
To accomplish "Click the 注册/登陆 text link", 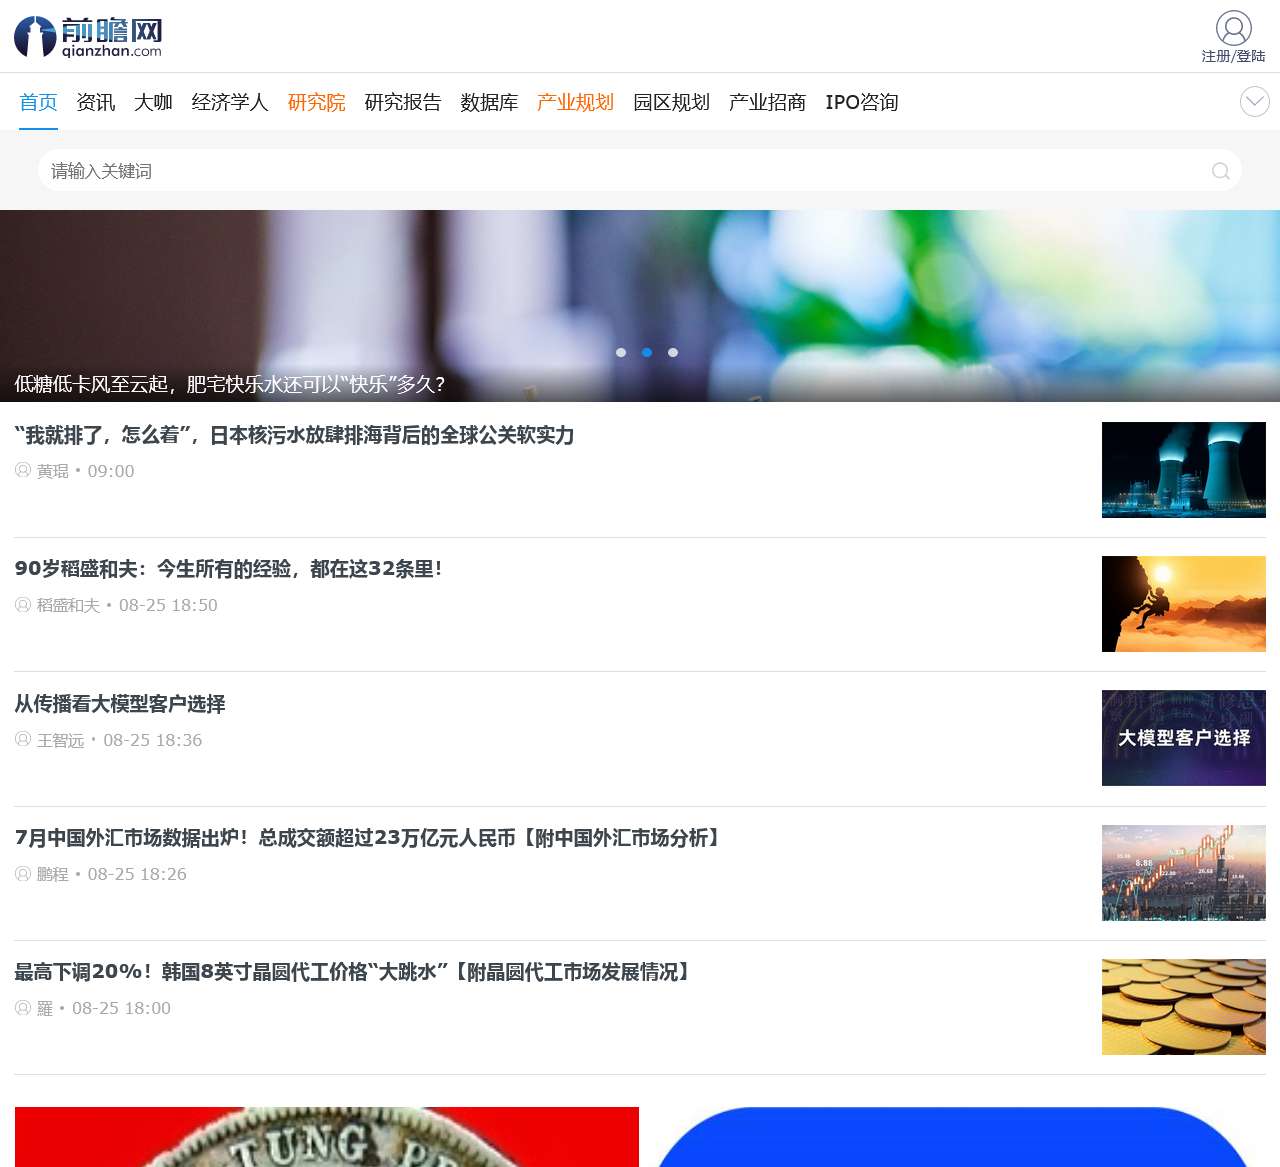I will click(x=1233, y=56).
